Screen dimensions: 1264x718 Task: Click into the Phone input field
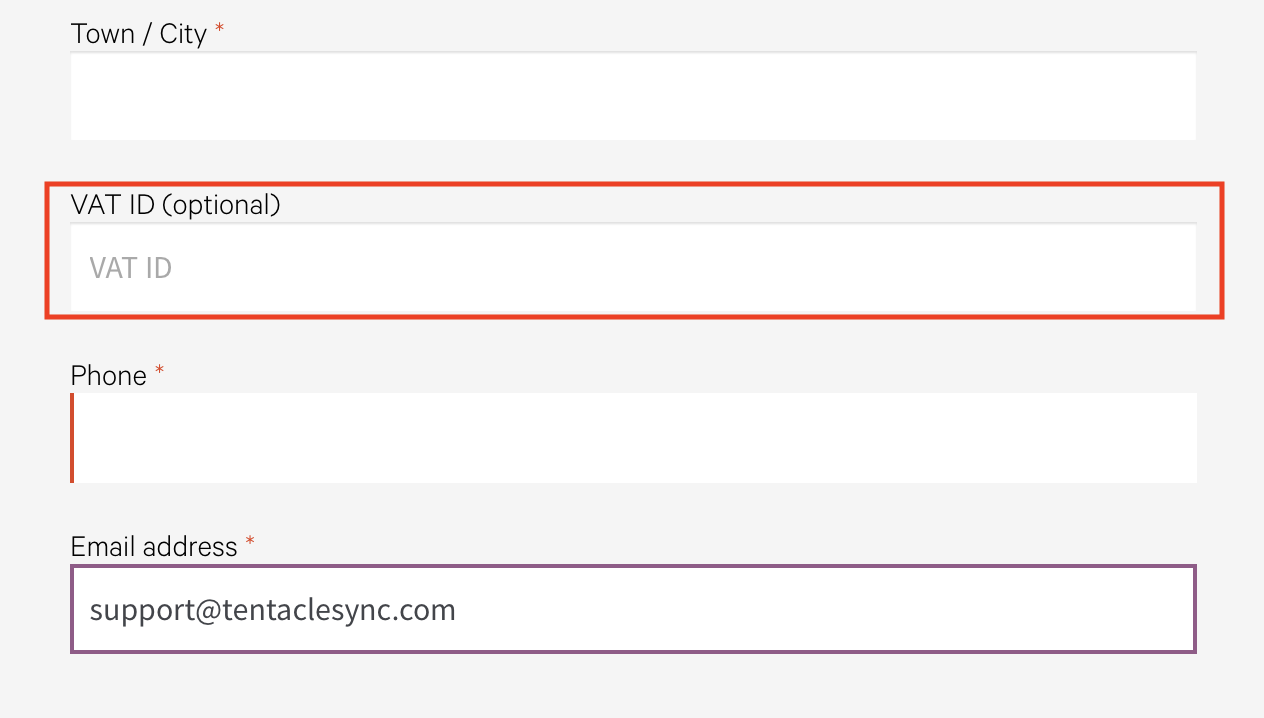(633, 438)
